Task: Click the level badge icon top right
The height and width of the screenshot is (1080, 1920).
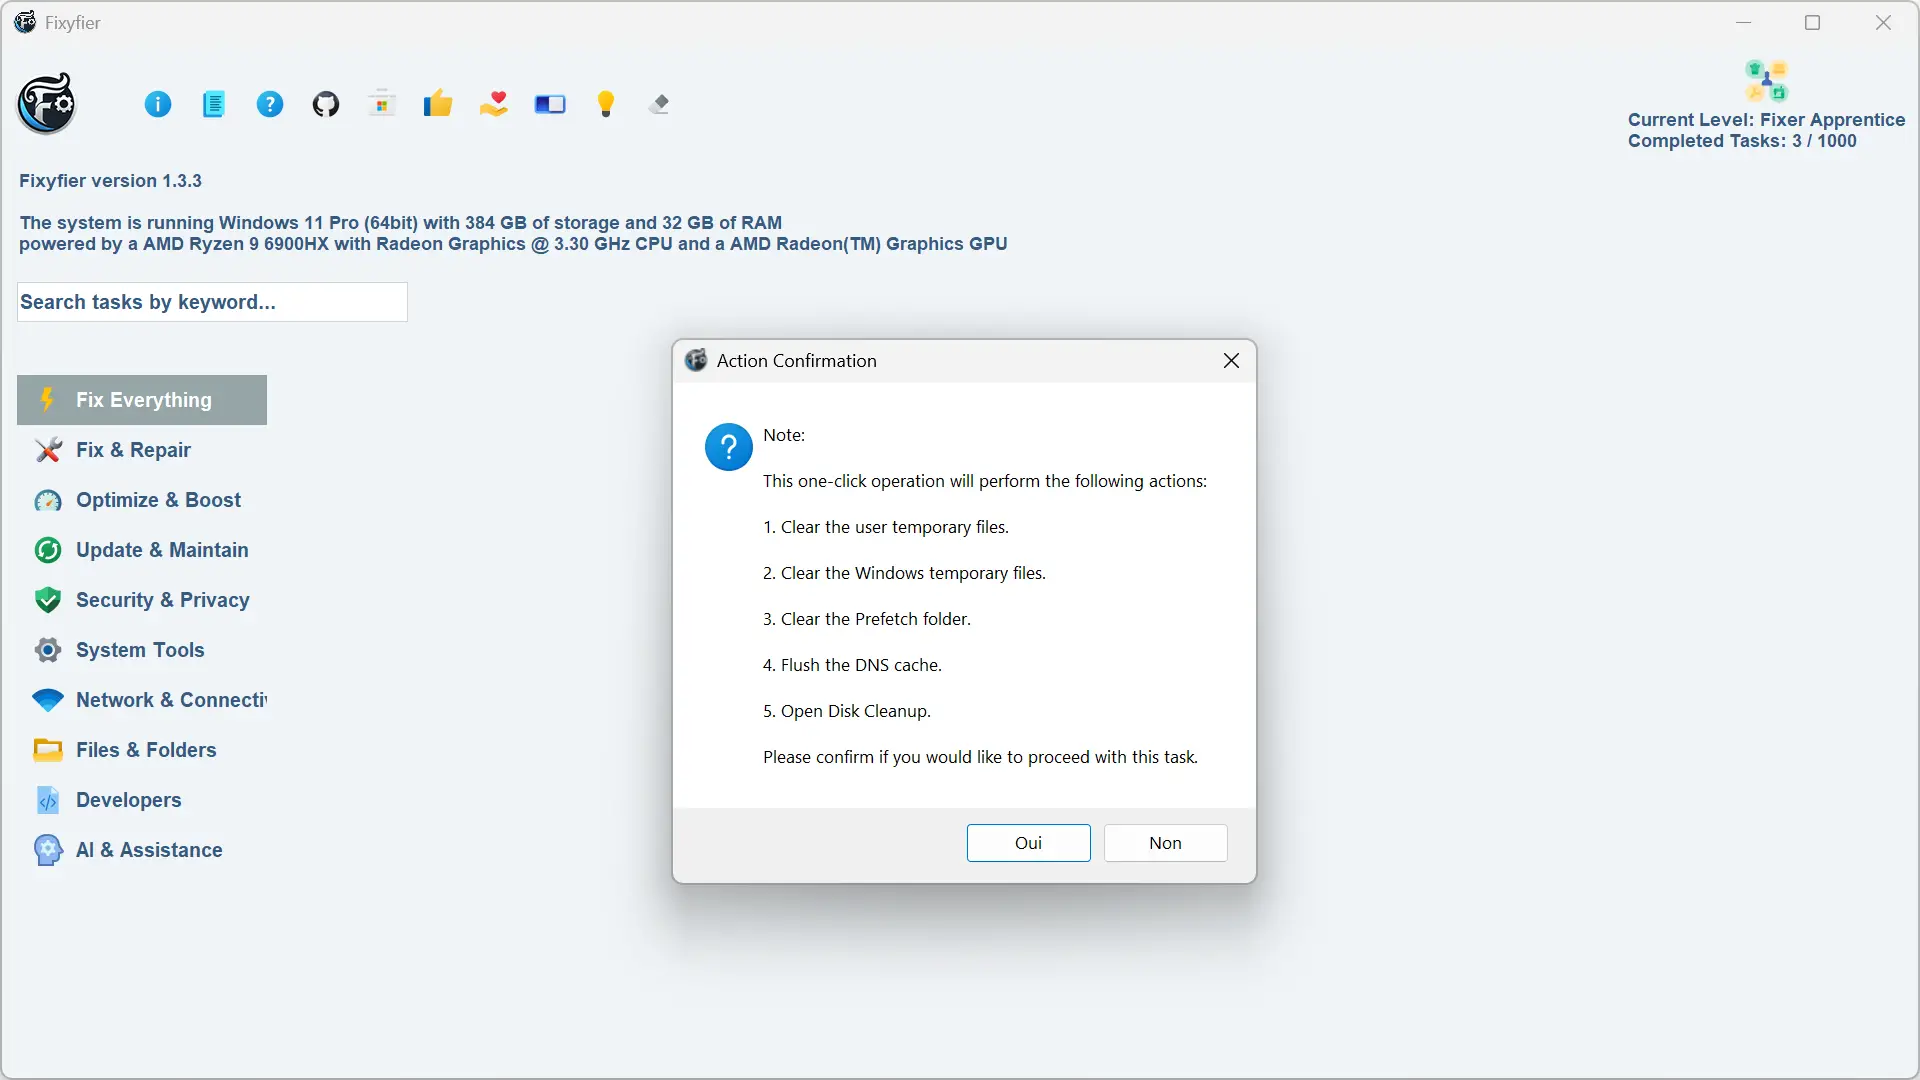Action: (x=1766, y=81)
